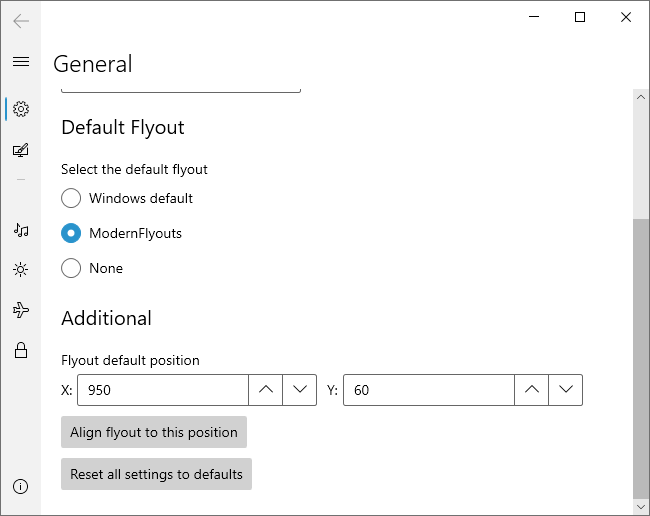650x516 pixels.
Task: Click Flyout default position label
Action: pos(130,360)
